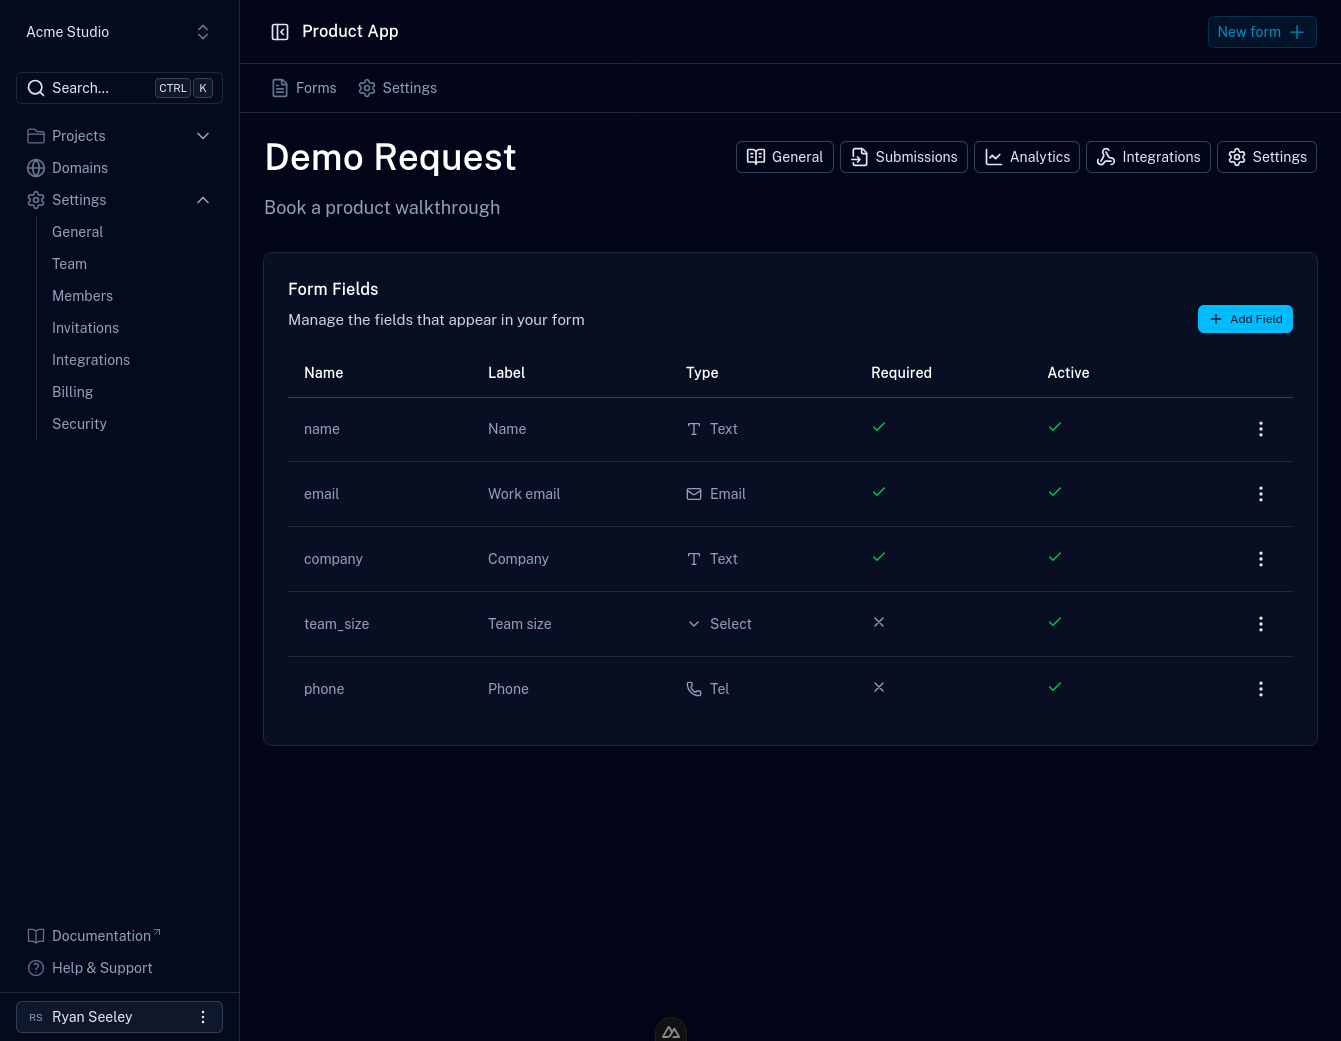
Task: Click the Required column header
Action: coord(901,373)
